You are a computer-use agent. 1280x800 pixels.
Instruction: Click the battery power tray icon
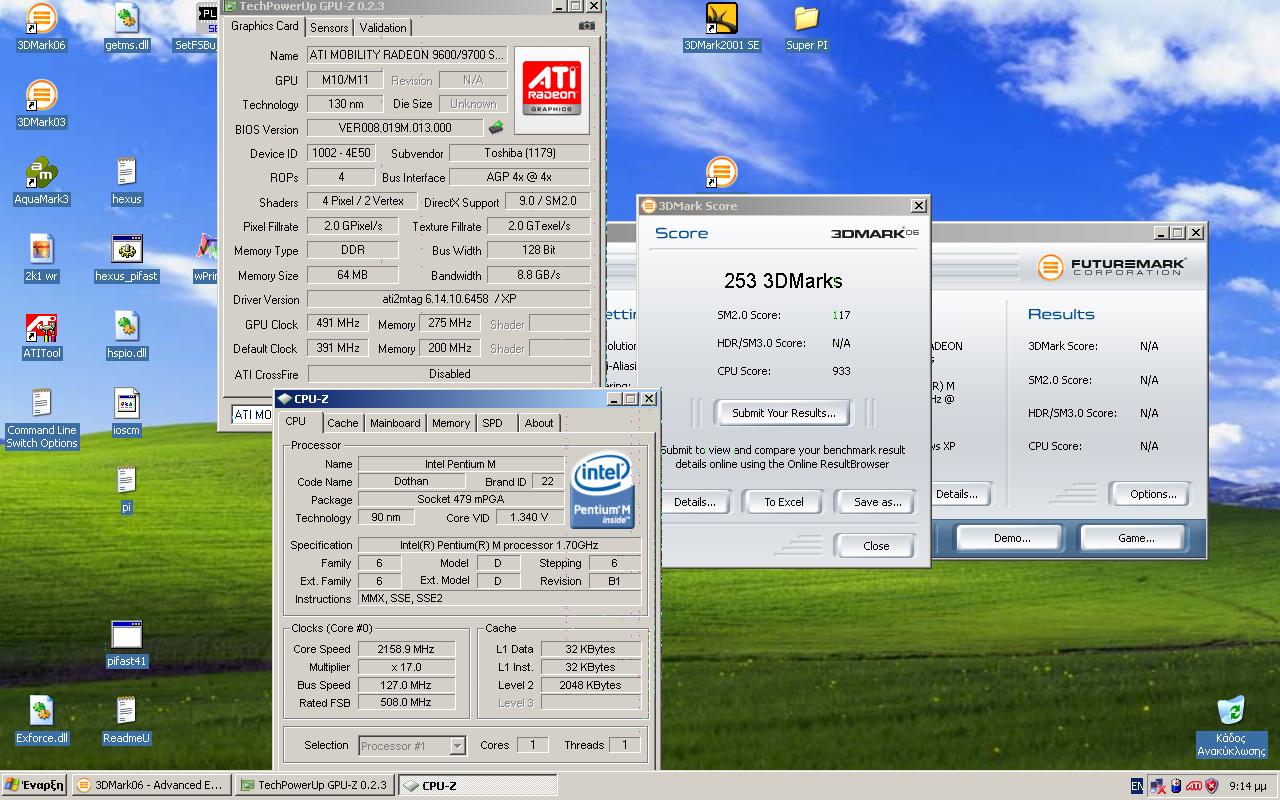click(1176, 786)
